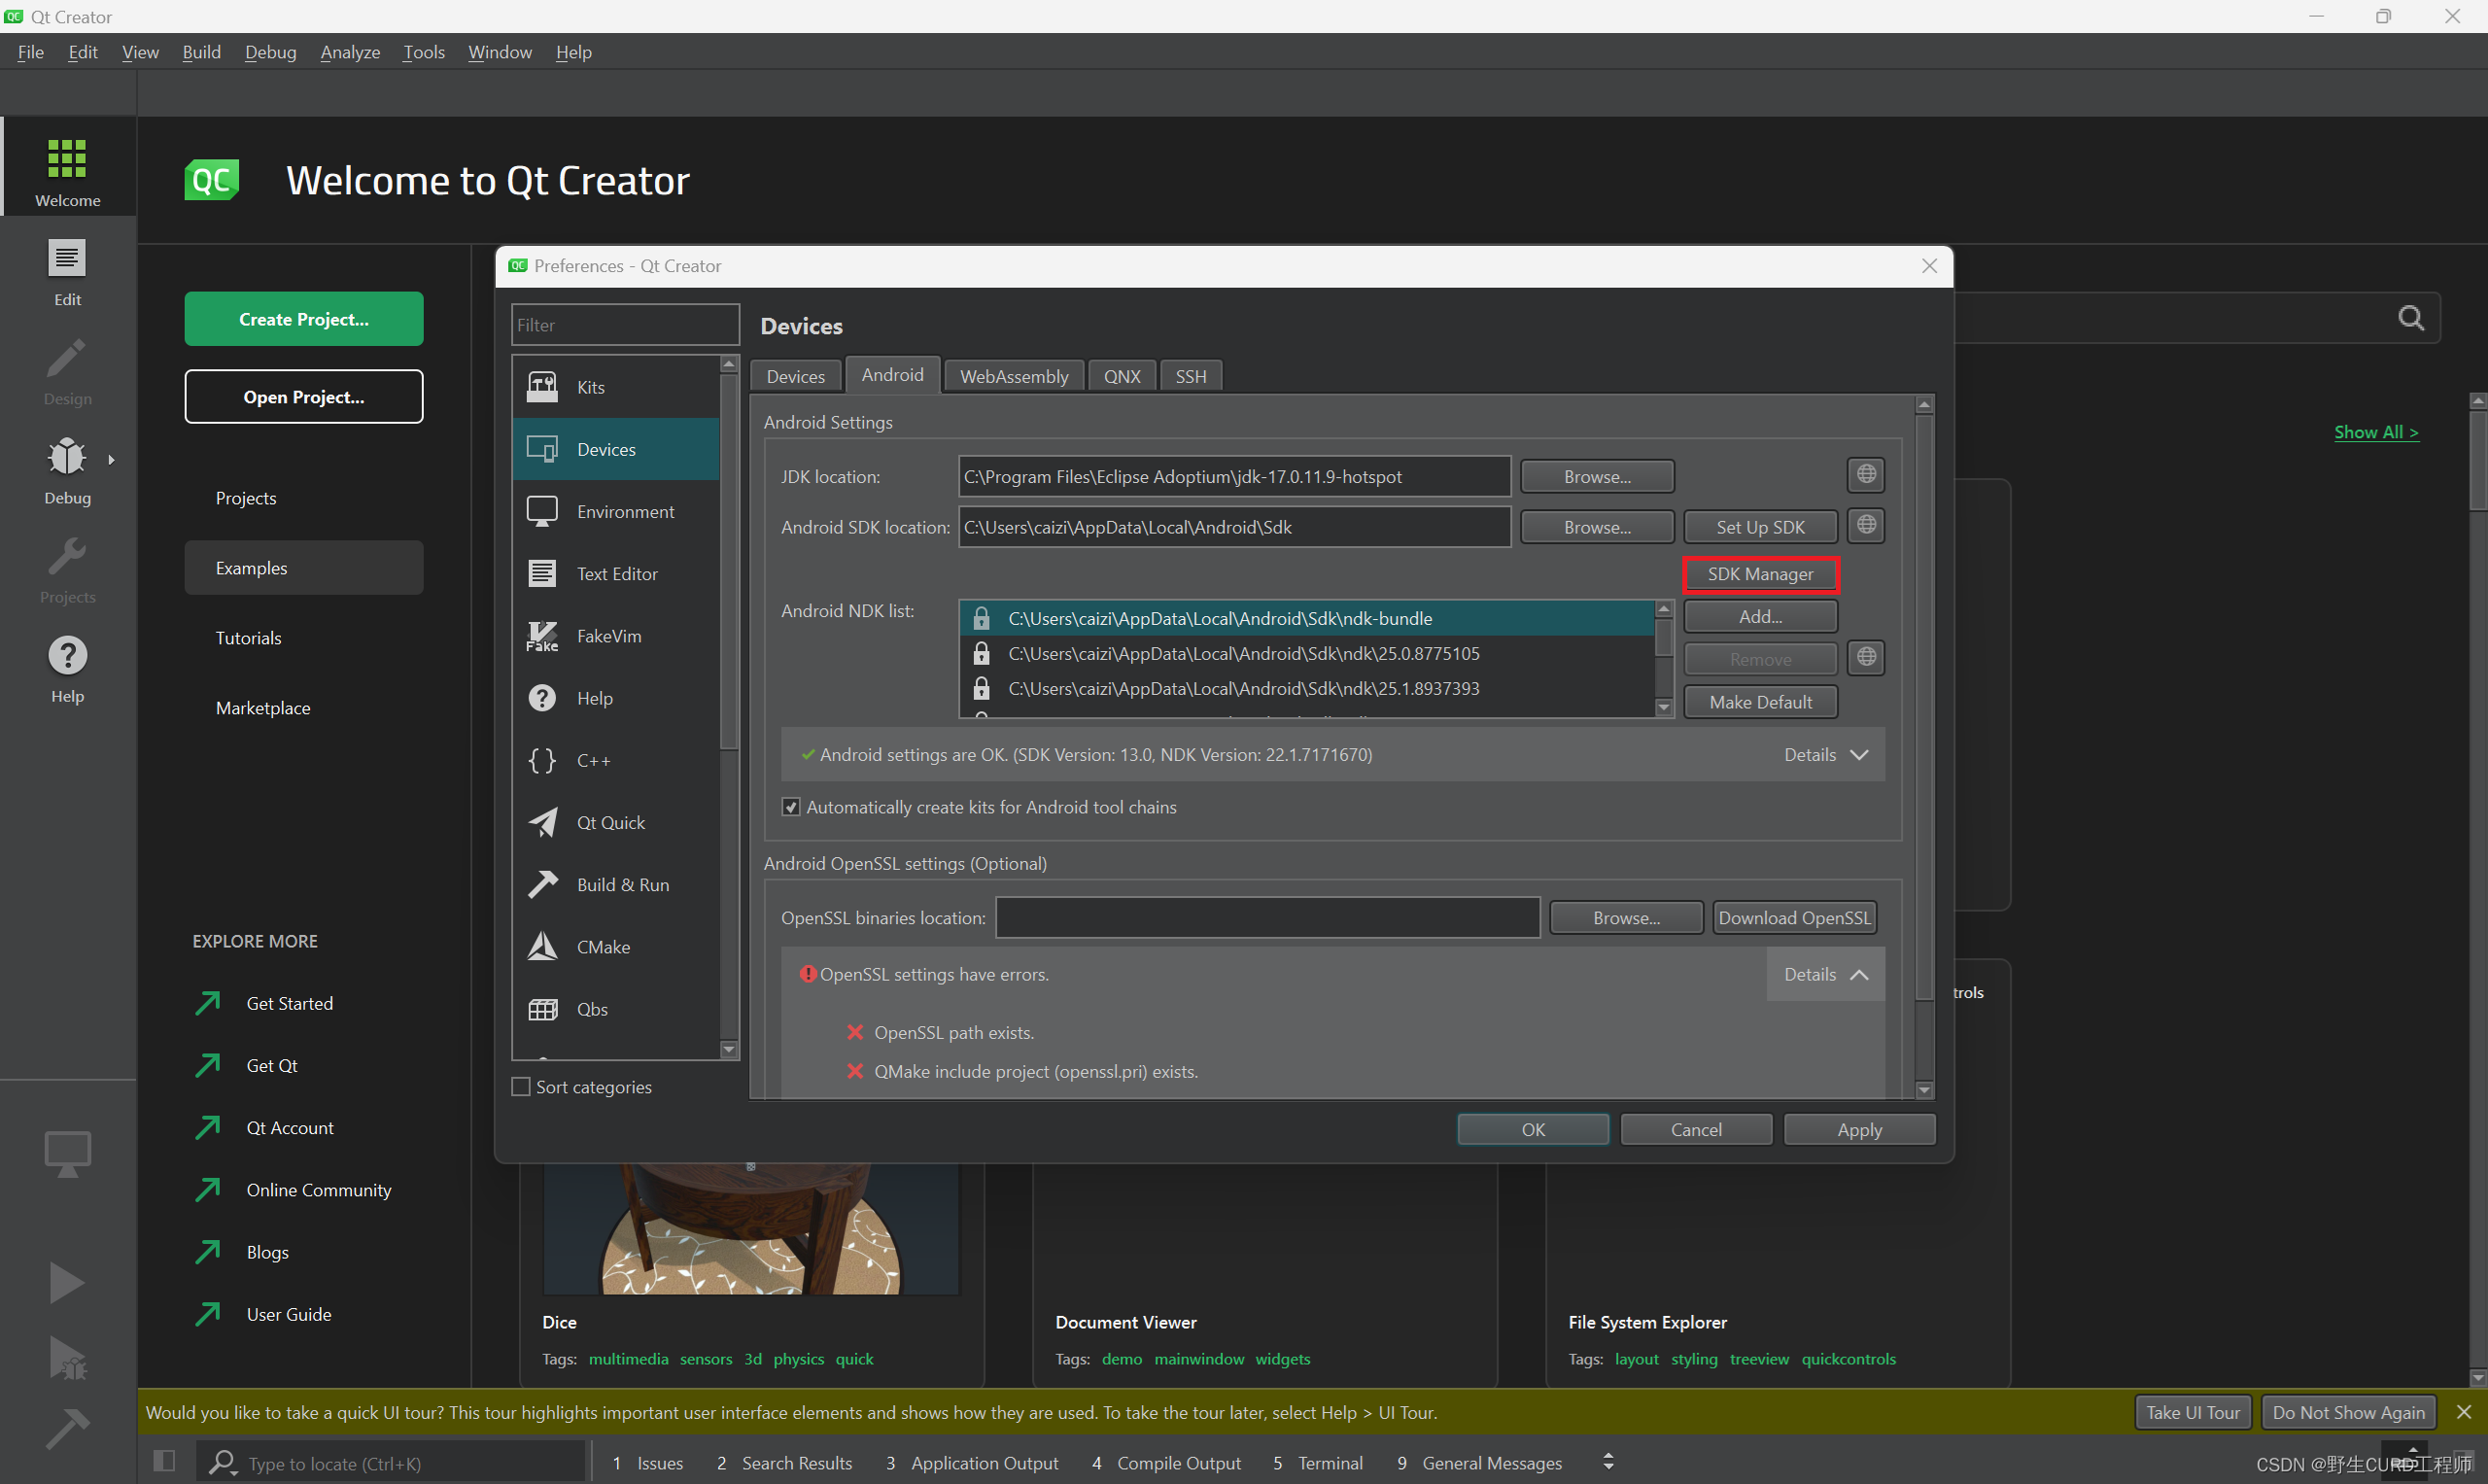Open JDK download web page globe icon
Screen dimensions: 2488x1484
coord(1866,475)
